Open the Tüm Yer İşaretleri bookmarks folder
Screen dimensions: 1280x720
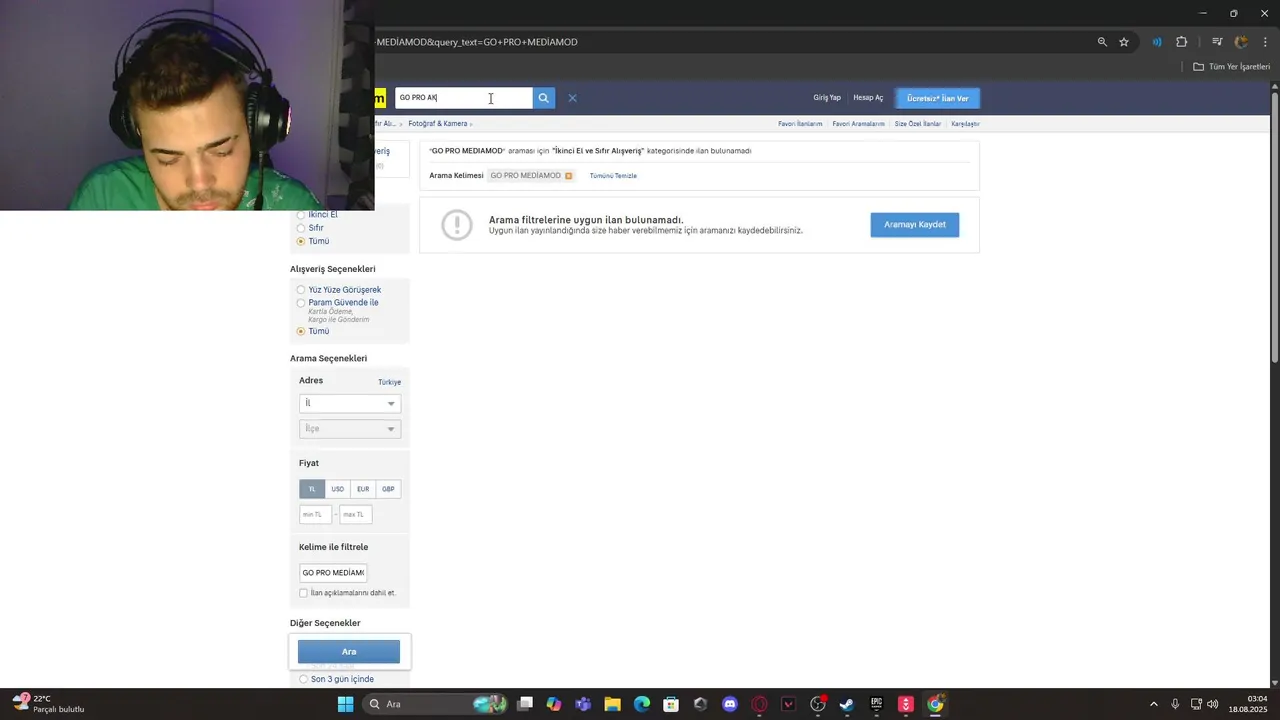click(1232, 67)
